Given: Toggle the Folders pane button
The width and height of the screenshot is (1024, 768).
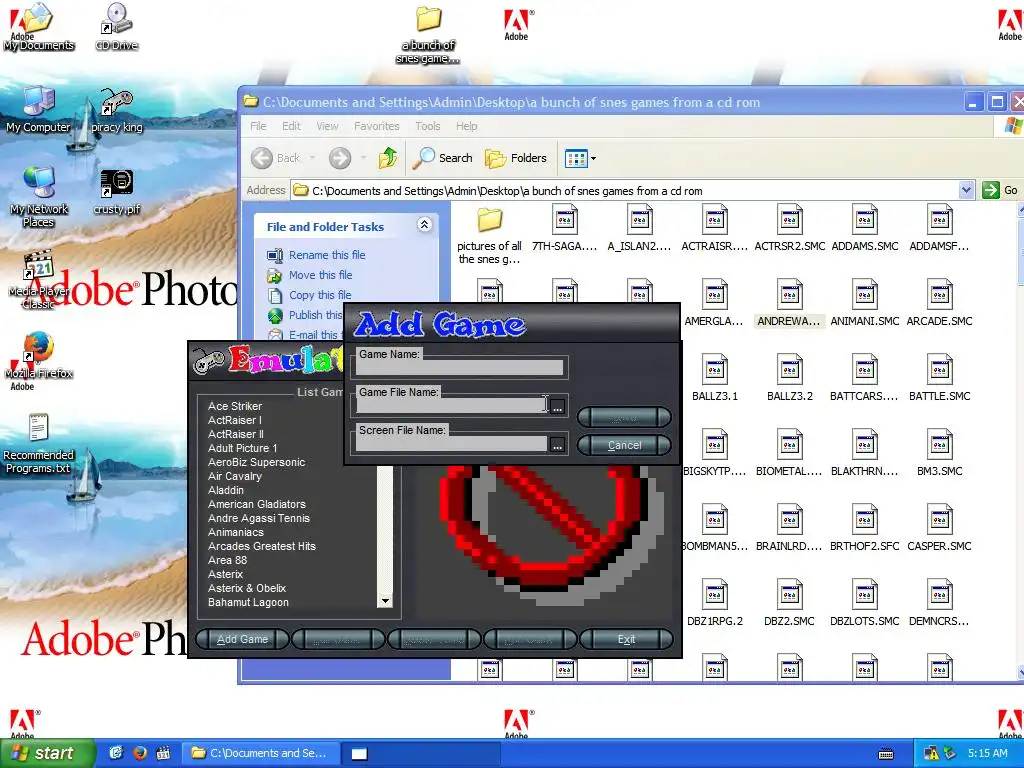Looking at the screenshot, I should click(516, 158).
